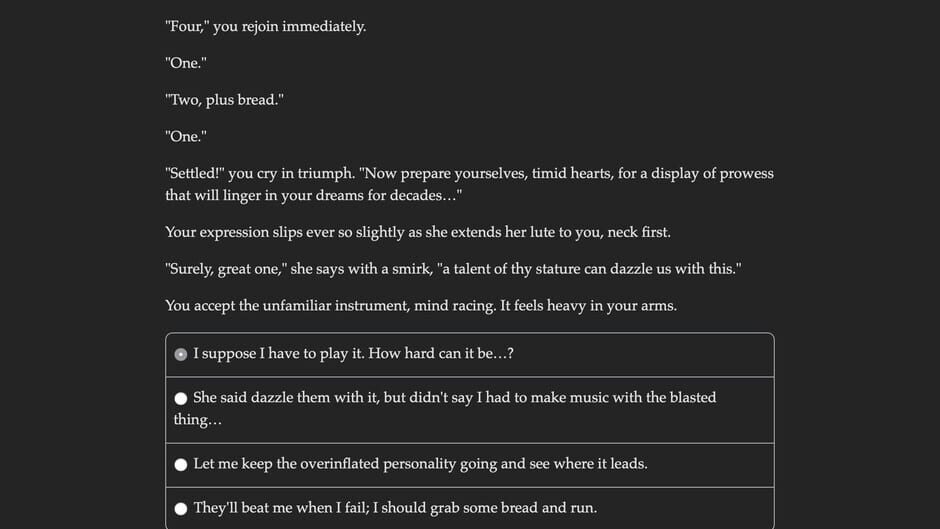Select radio button for 'She said dazzle them' option

click(x=181, y=398)
